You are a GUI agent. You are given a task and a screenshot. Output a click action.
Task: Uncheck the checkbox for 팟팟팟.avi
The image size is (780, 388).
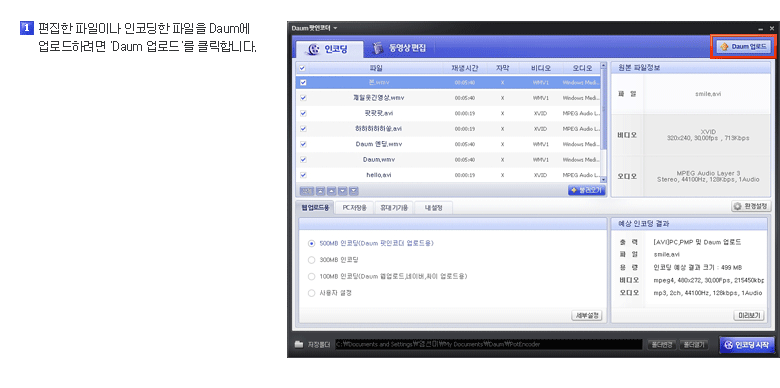click(303, 113)
